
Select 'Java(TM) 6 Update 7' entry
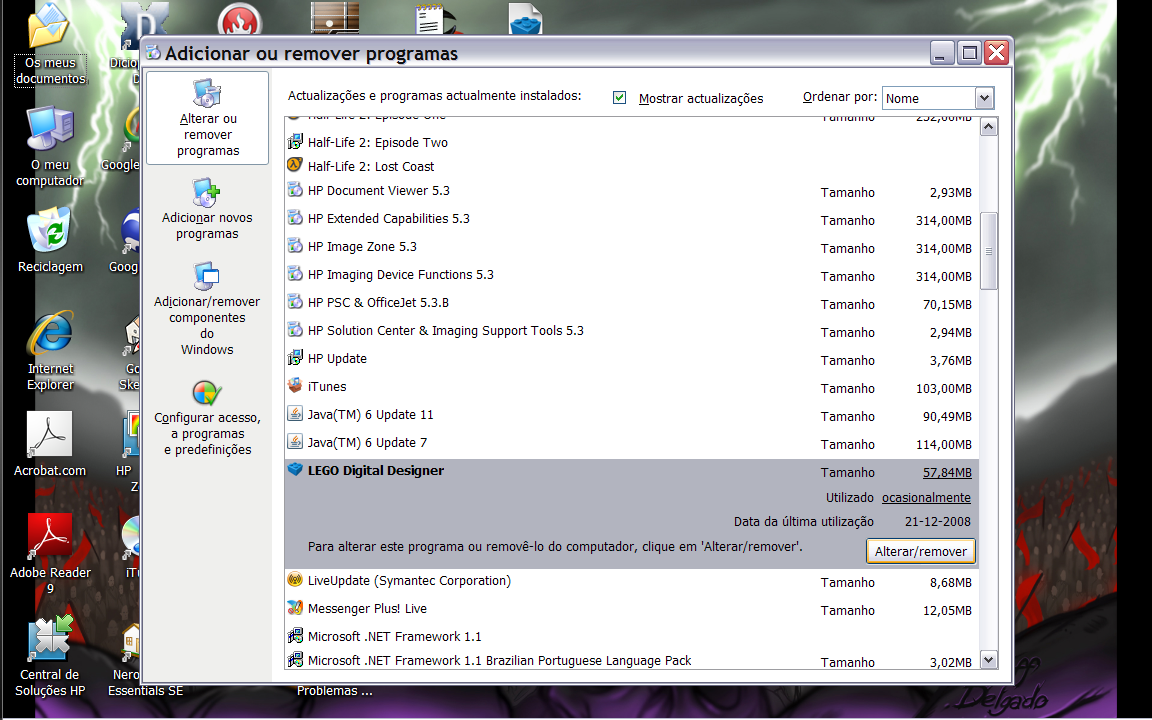coord(367,442)
